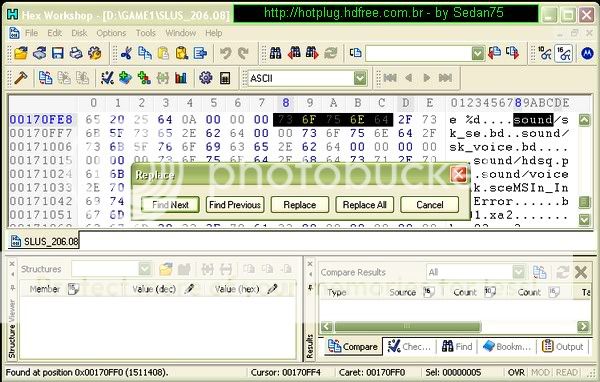This screenshot has width=600, height=382.
Task: Open the Help menu
Action: tap(214, 33)
